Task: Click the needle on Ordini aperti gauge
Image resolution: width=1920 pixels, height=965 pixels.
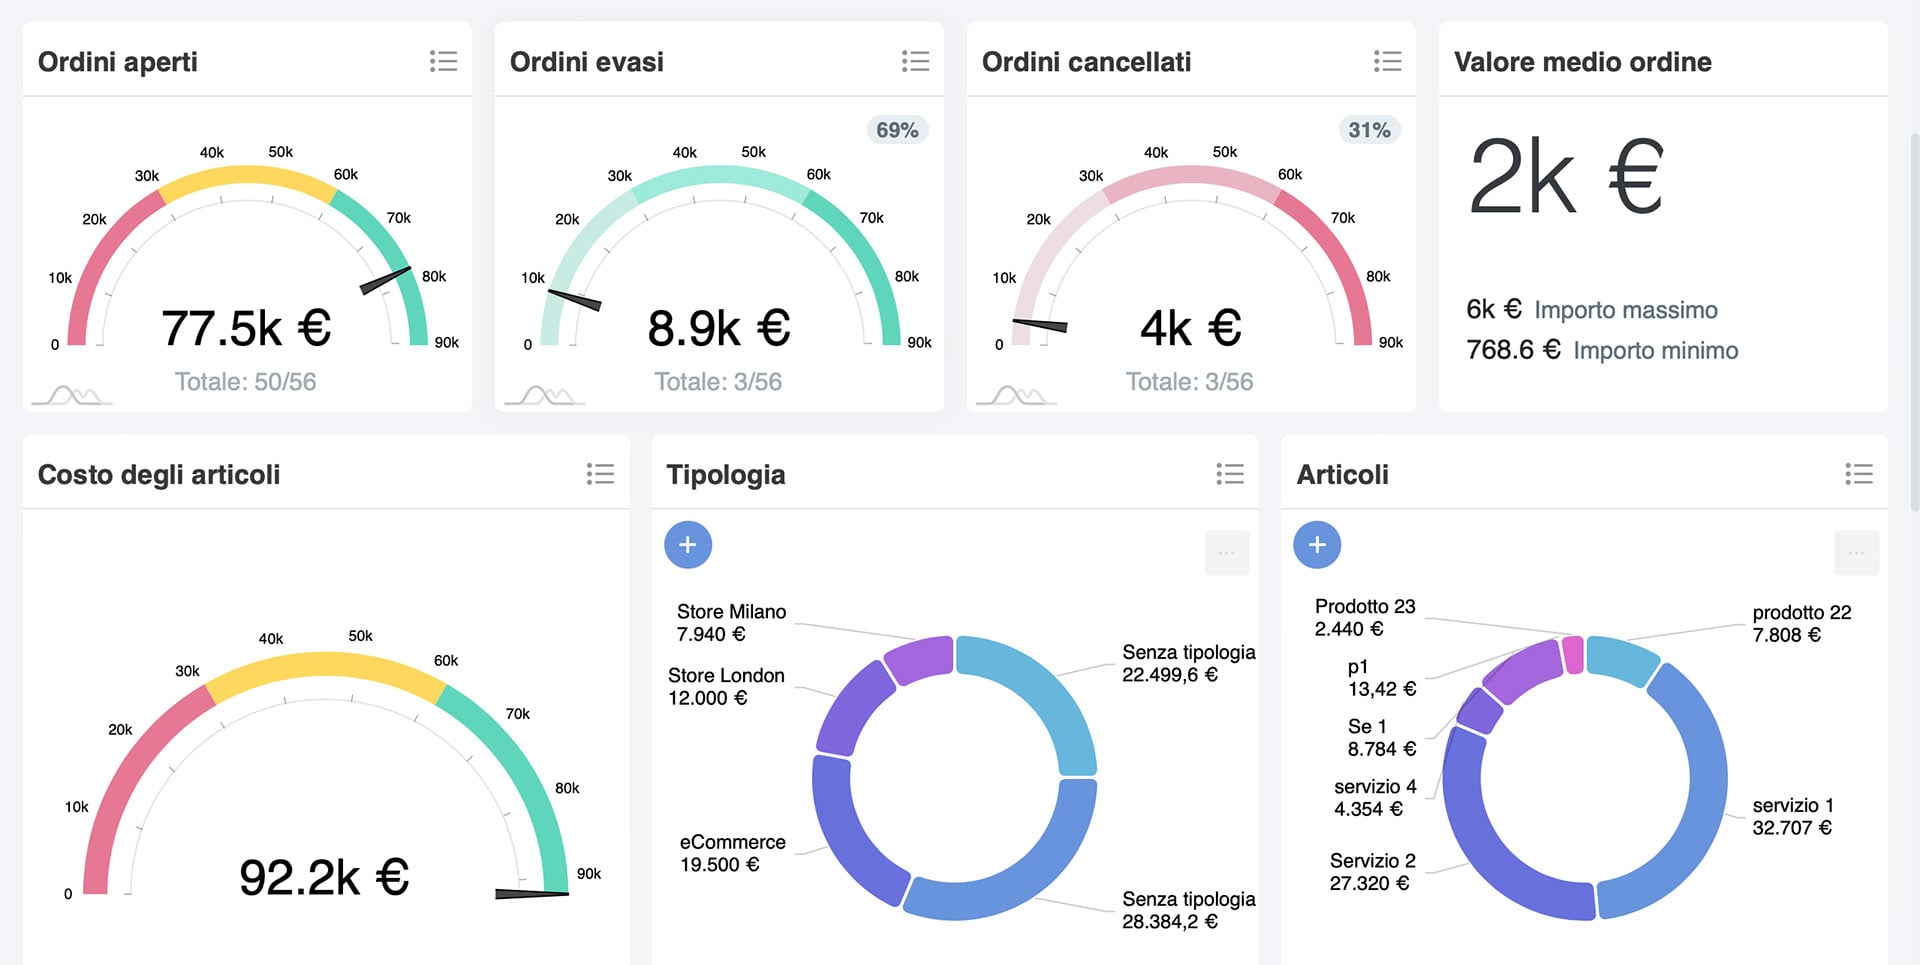Action: [385, 280]
